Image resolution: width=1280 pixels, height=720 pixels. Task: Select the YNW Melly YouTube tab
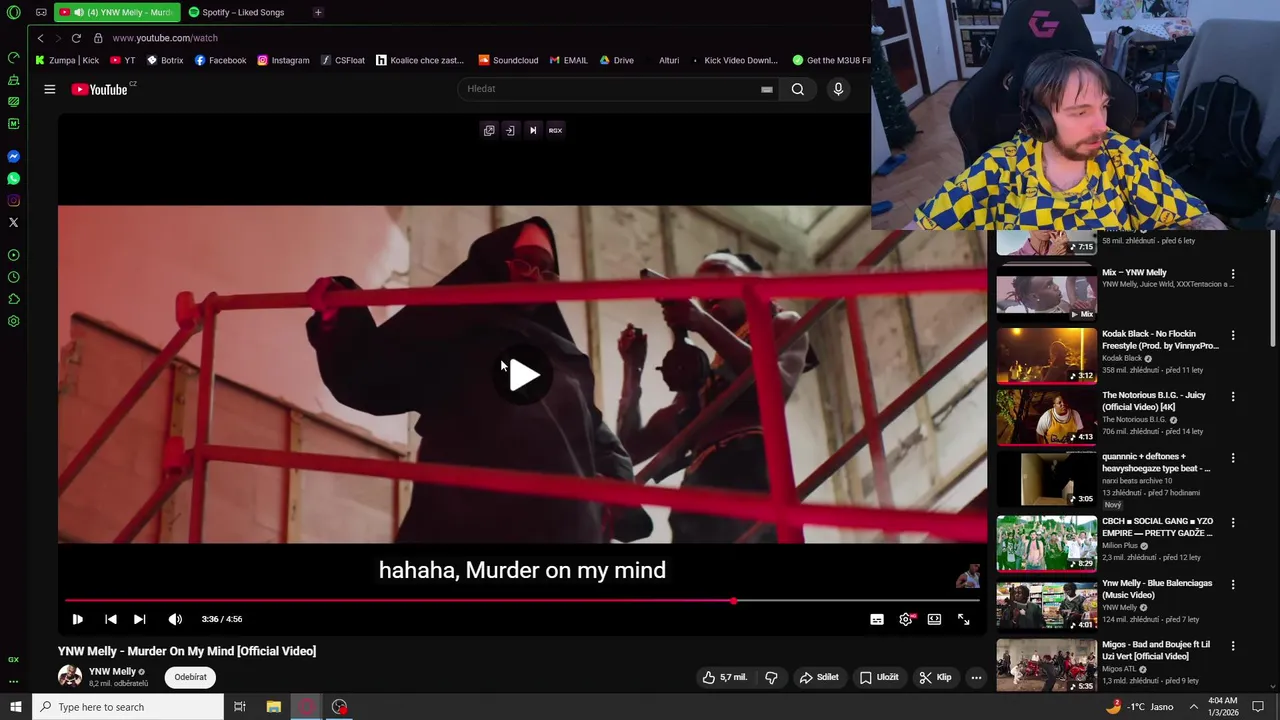pos(118,12)
